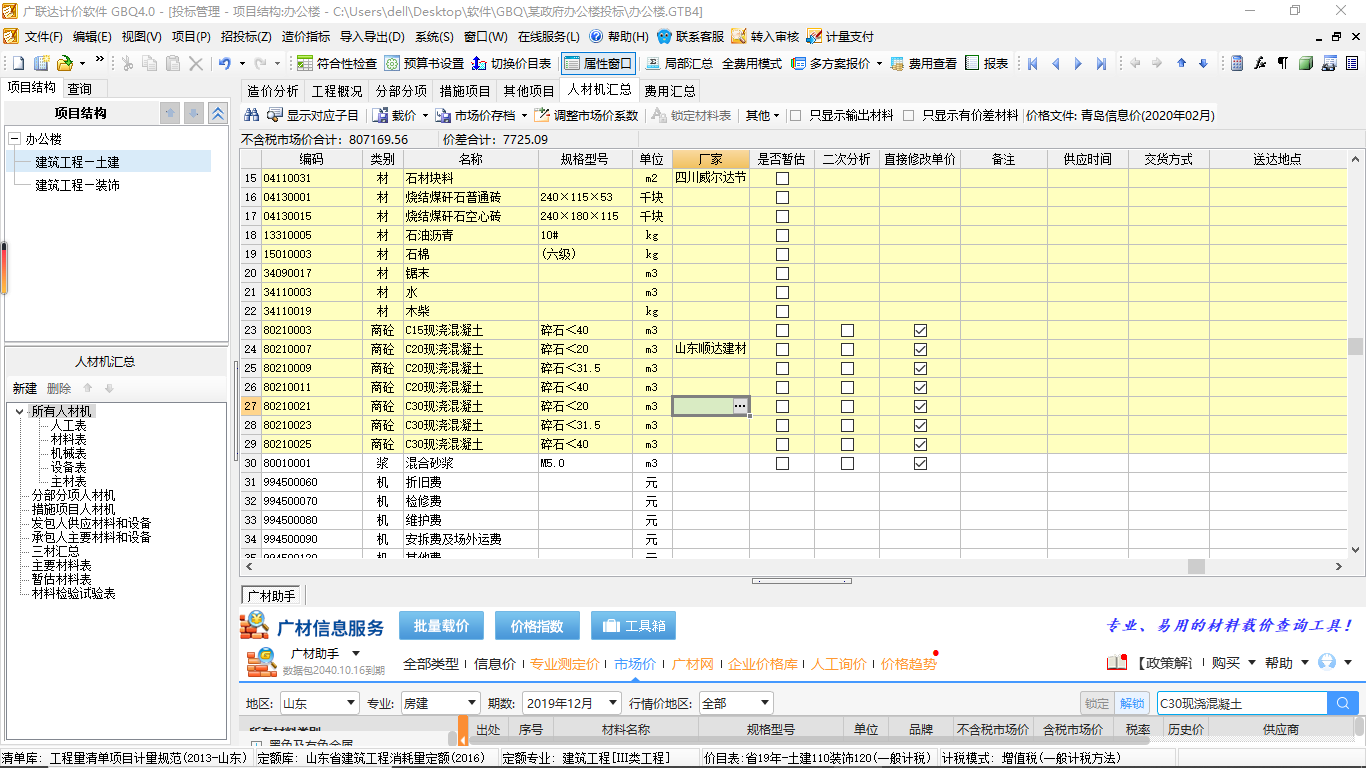Click 批量载价 button
This screenshot has height=768, width=1366.
442,626
